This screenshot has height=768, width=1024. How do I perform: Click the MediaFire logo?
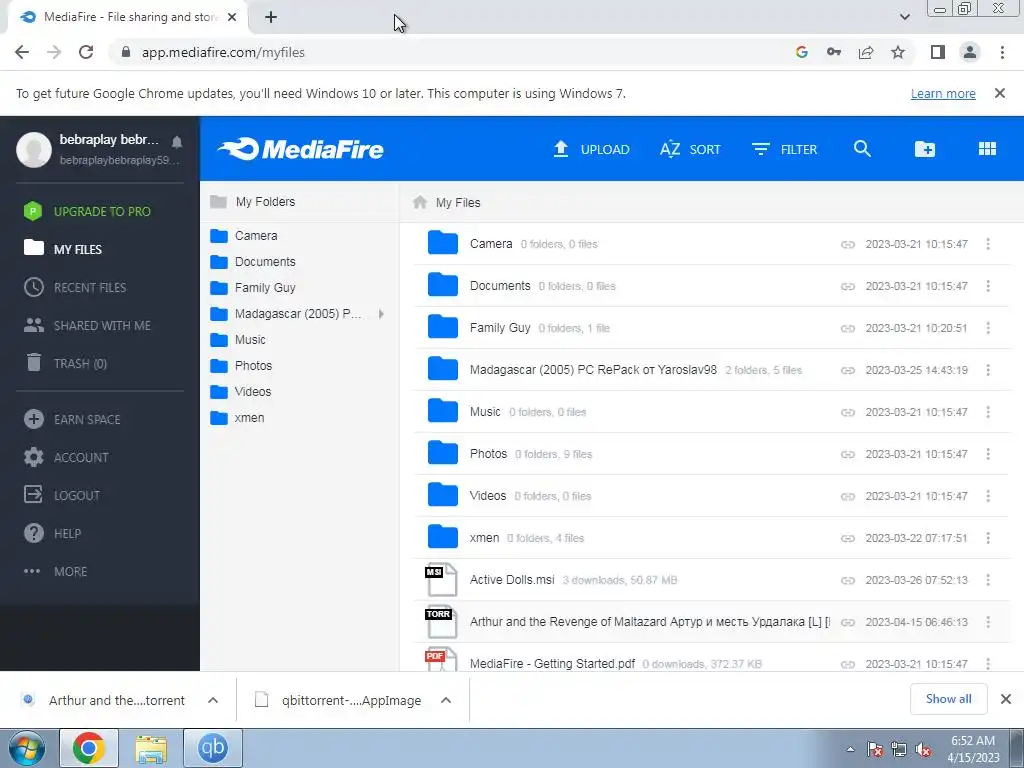[301, 149]
